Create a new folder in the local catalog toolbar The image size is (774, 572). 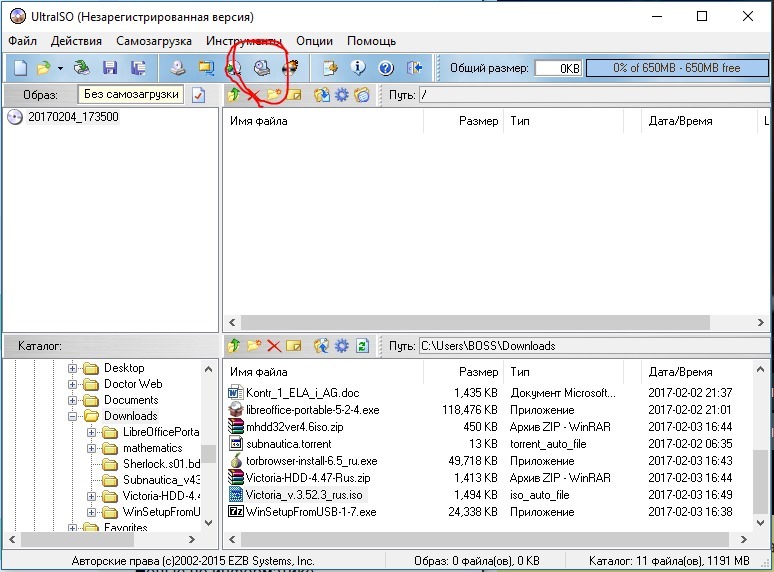click(x=254, y=345)
